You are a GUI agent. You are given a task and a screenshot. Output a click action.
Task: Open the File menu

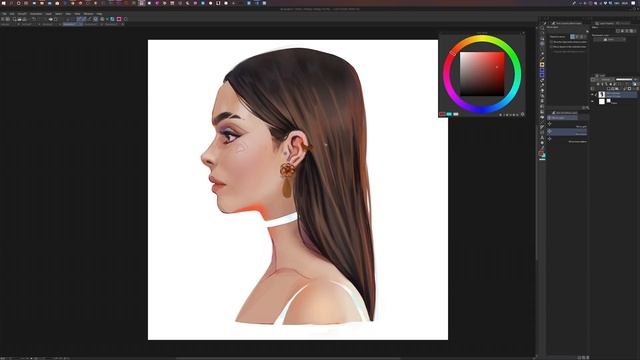click(4, 14)
